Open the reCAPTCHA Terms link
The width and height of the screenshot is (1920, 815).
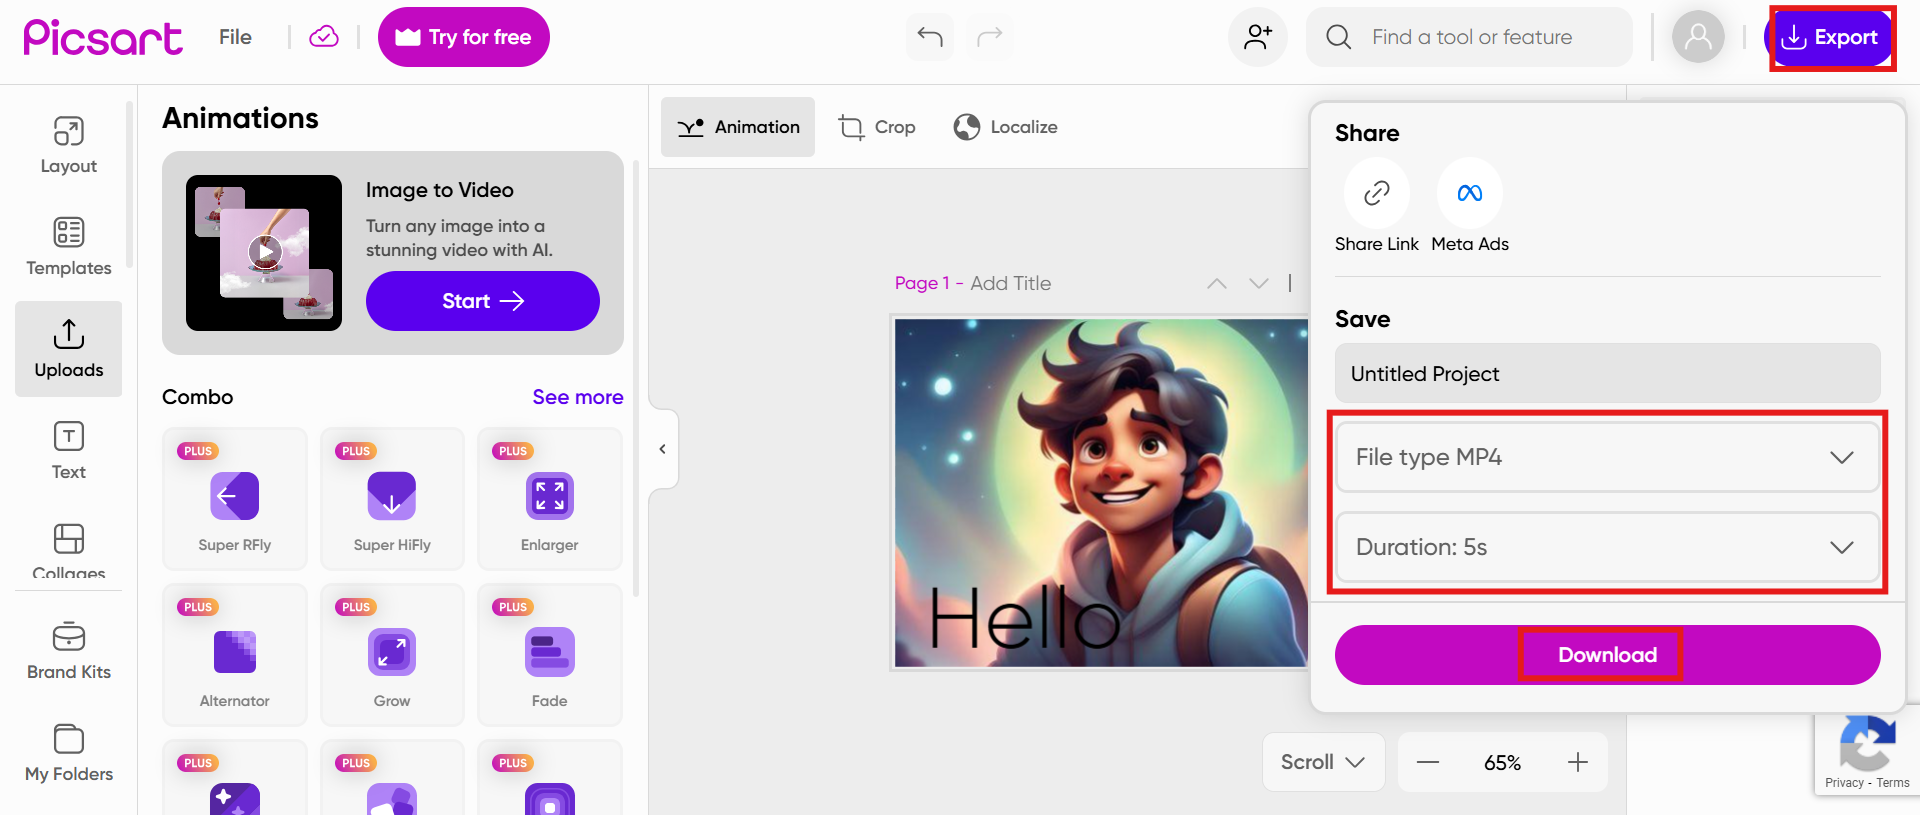[x=1893, y=783]
